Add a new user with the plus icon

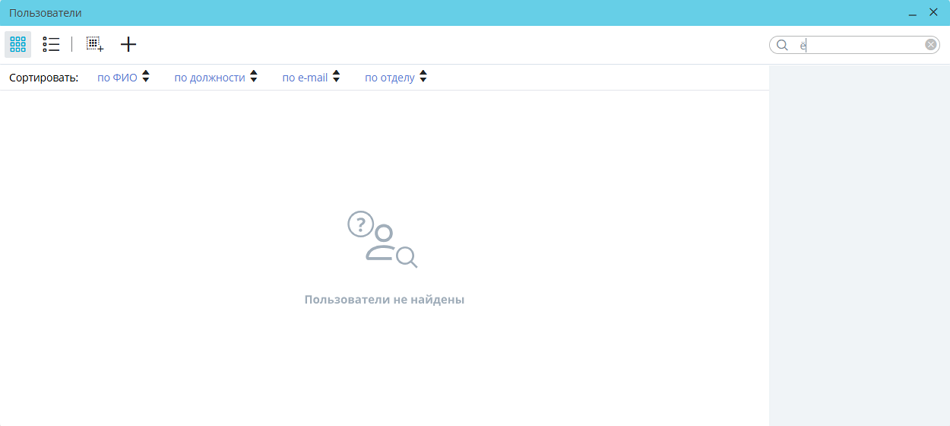click(128, 44)
